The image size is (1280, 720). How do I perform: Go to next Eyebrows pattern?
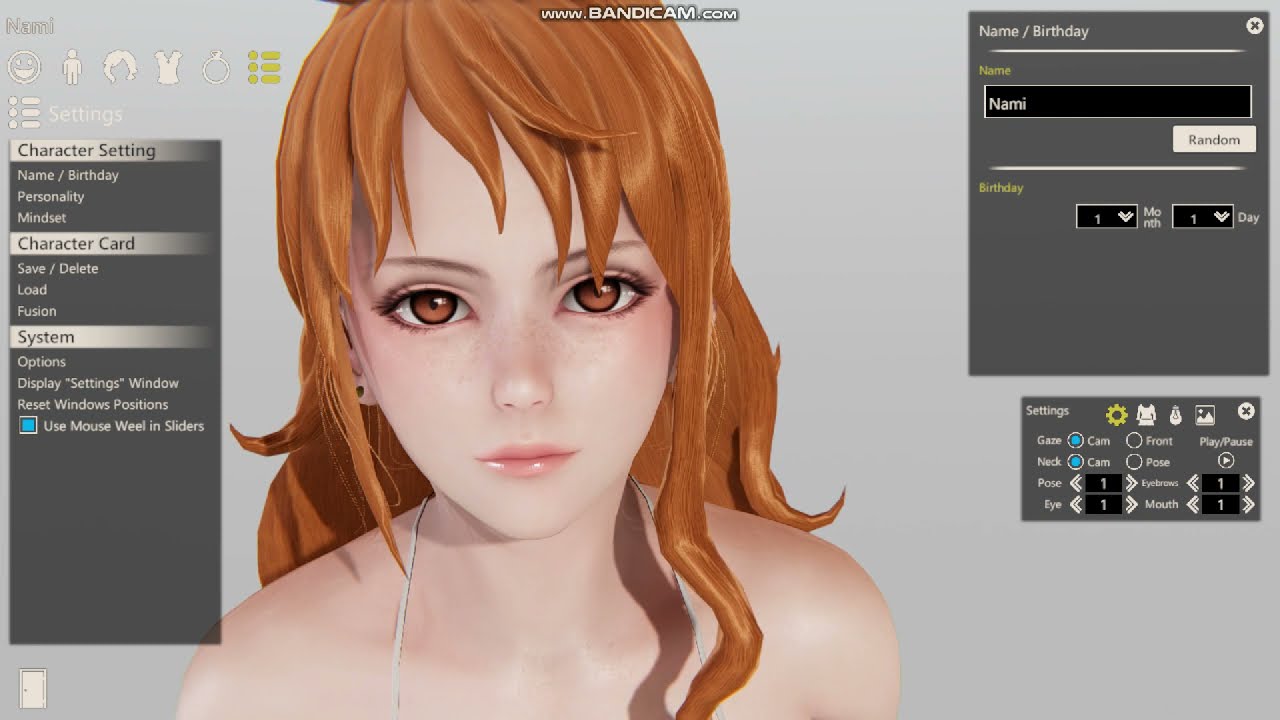click(1248, 483)
